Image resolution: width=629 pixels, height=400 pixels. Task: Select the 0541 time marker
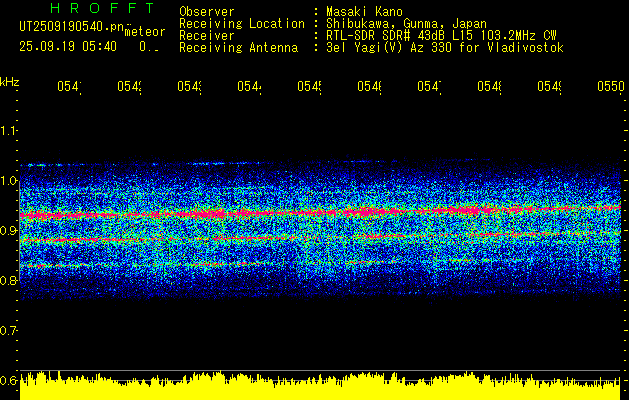click(69, 87)
